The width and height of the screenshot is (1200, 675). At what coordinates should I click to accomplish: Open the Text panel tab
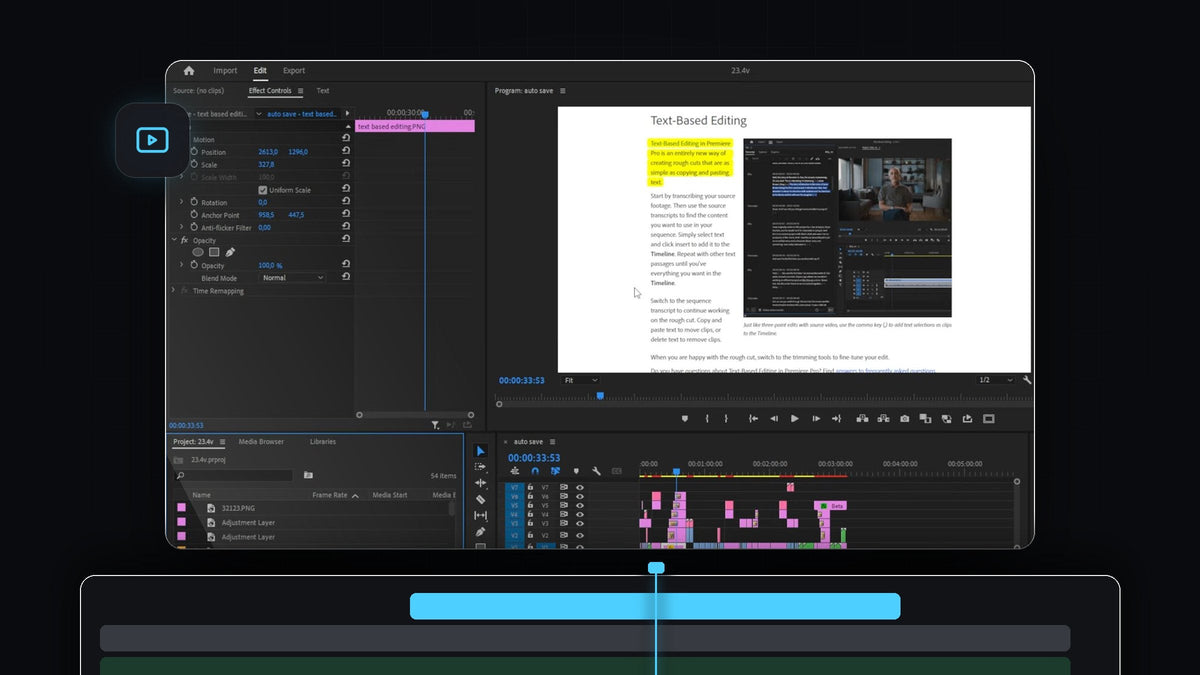(323, 91)
